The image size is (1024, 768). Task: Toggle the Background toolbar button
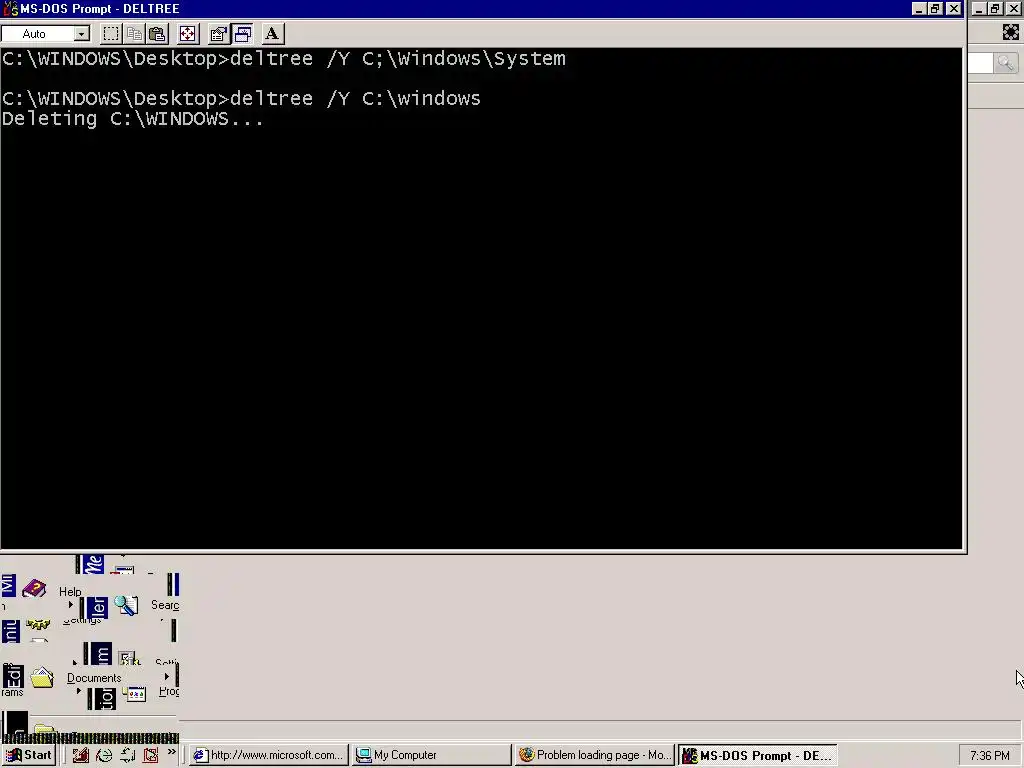tap(243, 34)
